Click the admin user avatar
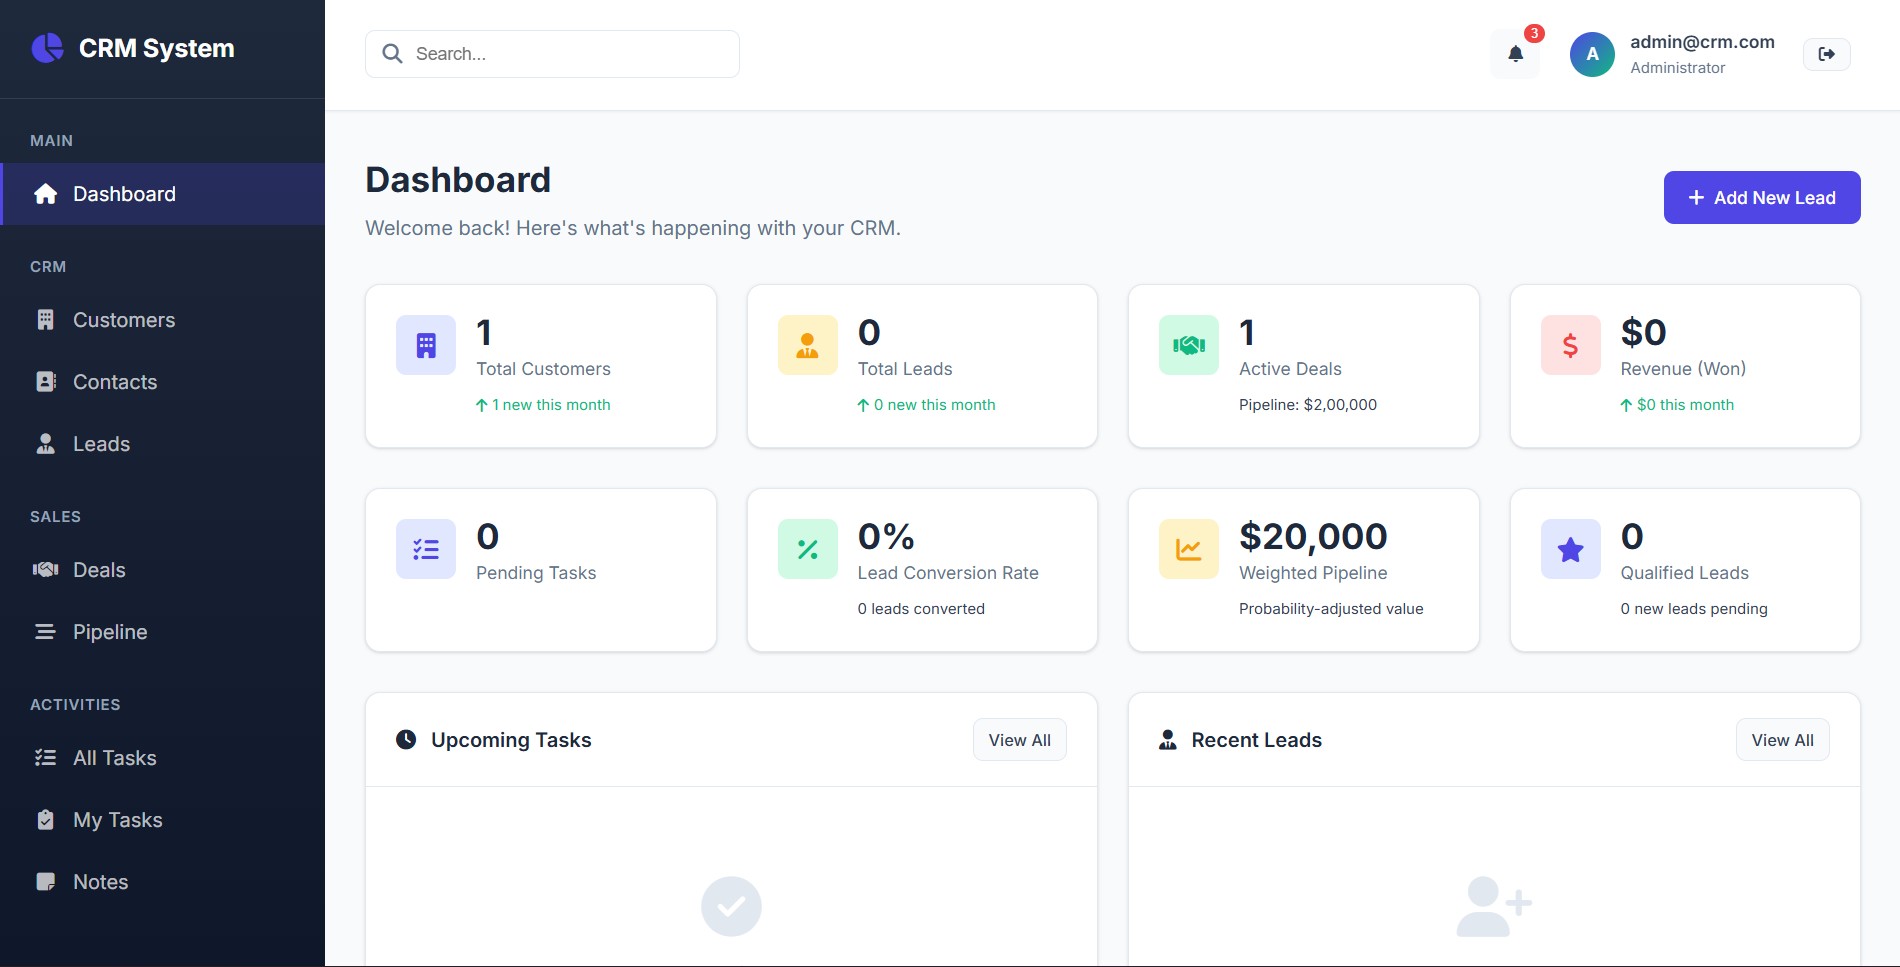1900x967 pixels. click(x=1592, y=54)
